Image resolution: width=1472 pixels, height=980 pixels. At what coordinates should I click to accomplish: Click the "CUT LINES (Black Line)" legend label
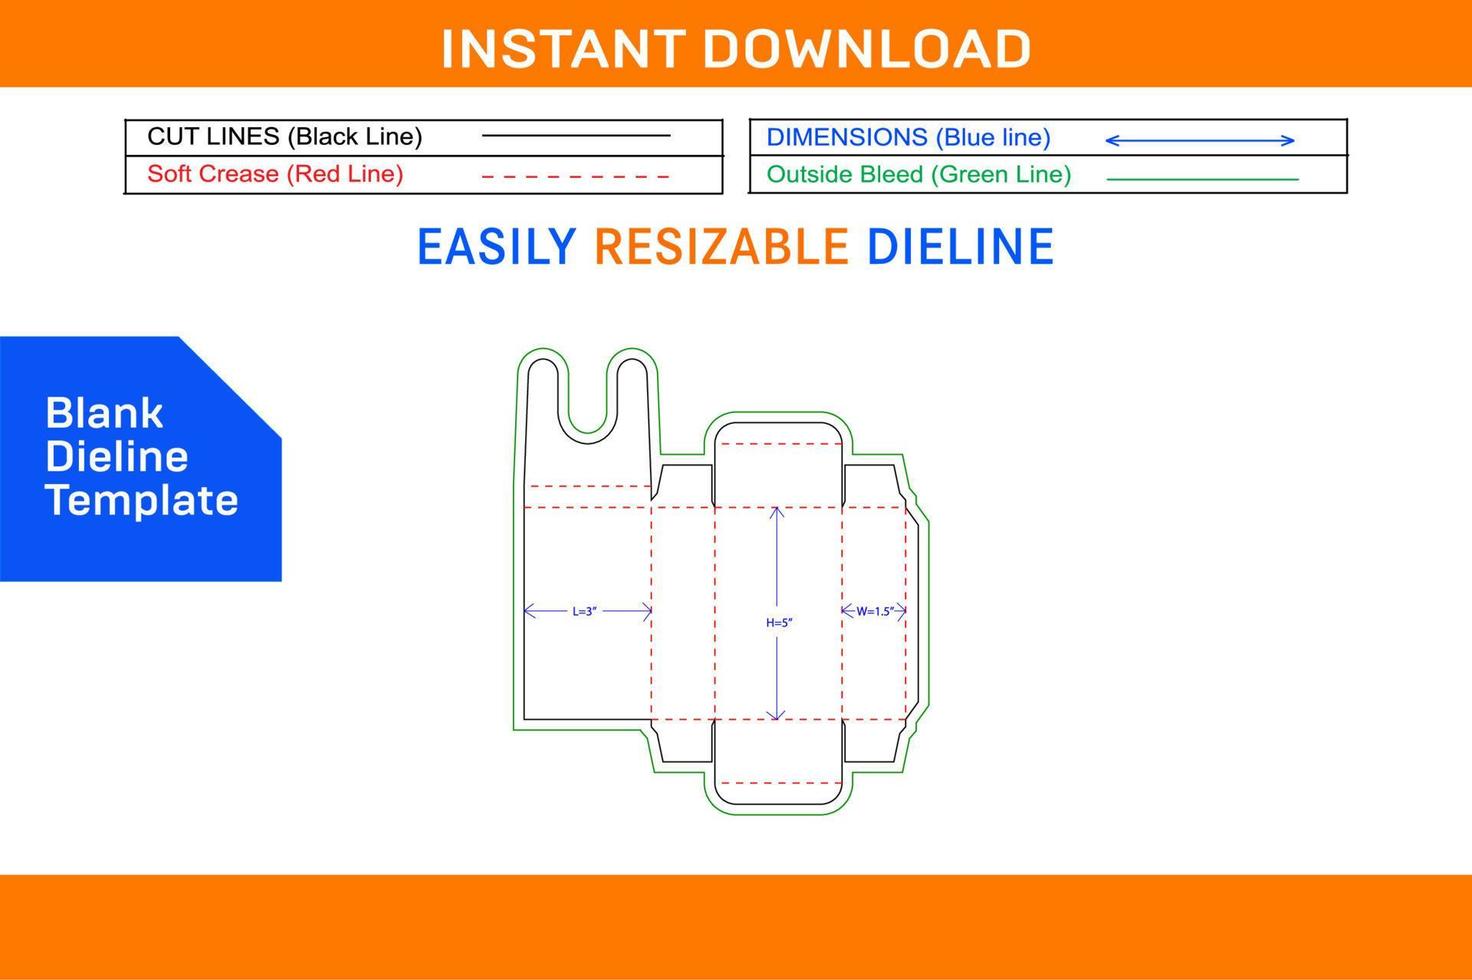coord(285,136)
